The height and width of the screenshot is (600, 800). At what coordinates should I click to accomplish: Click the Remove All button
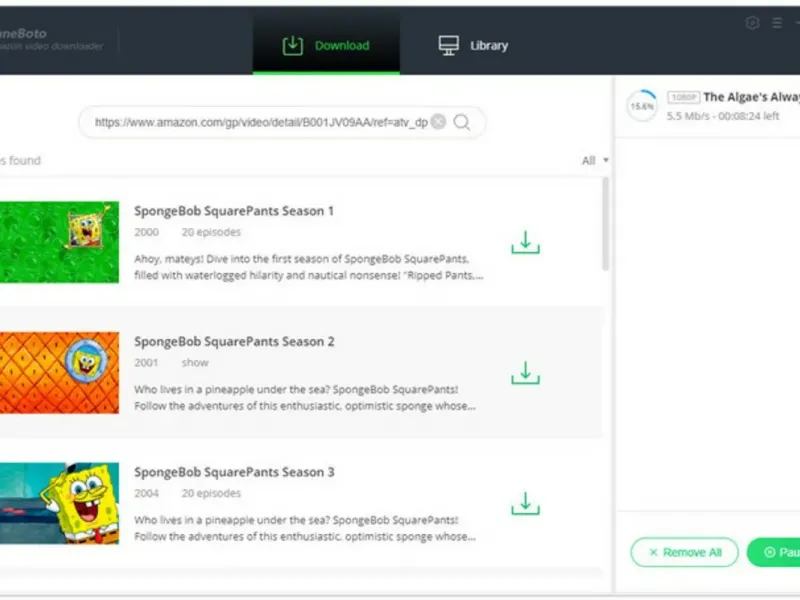coord(685,552)
